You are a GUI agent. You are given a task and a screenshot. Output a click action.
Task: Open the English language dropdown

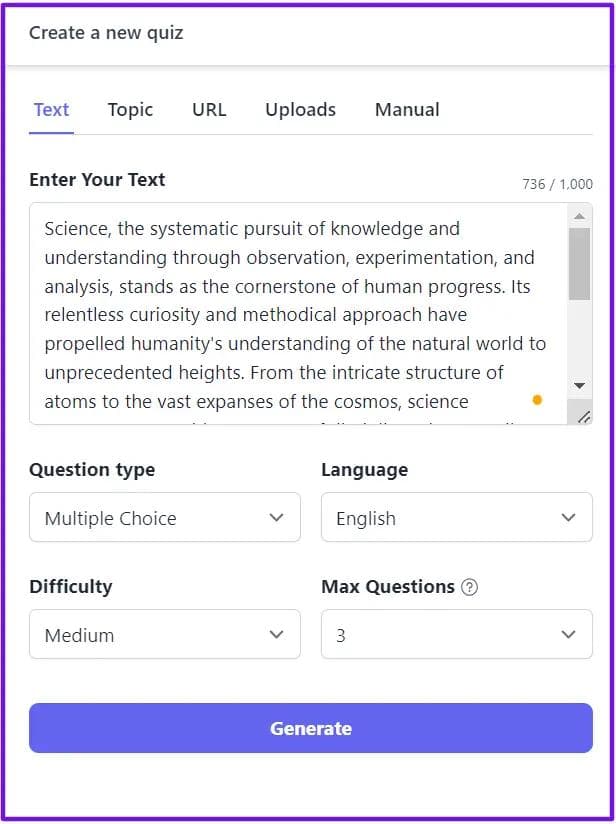(x=457, y=517)
